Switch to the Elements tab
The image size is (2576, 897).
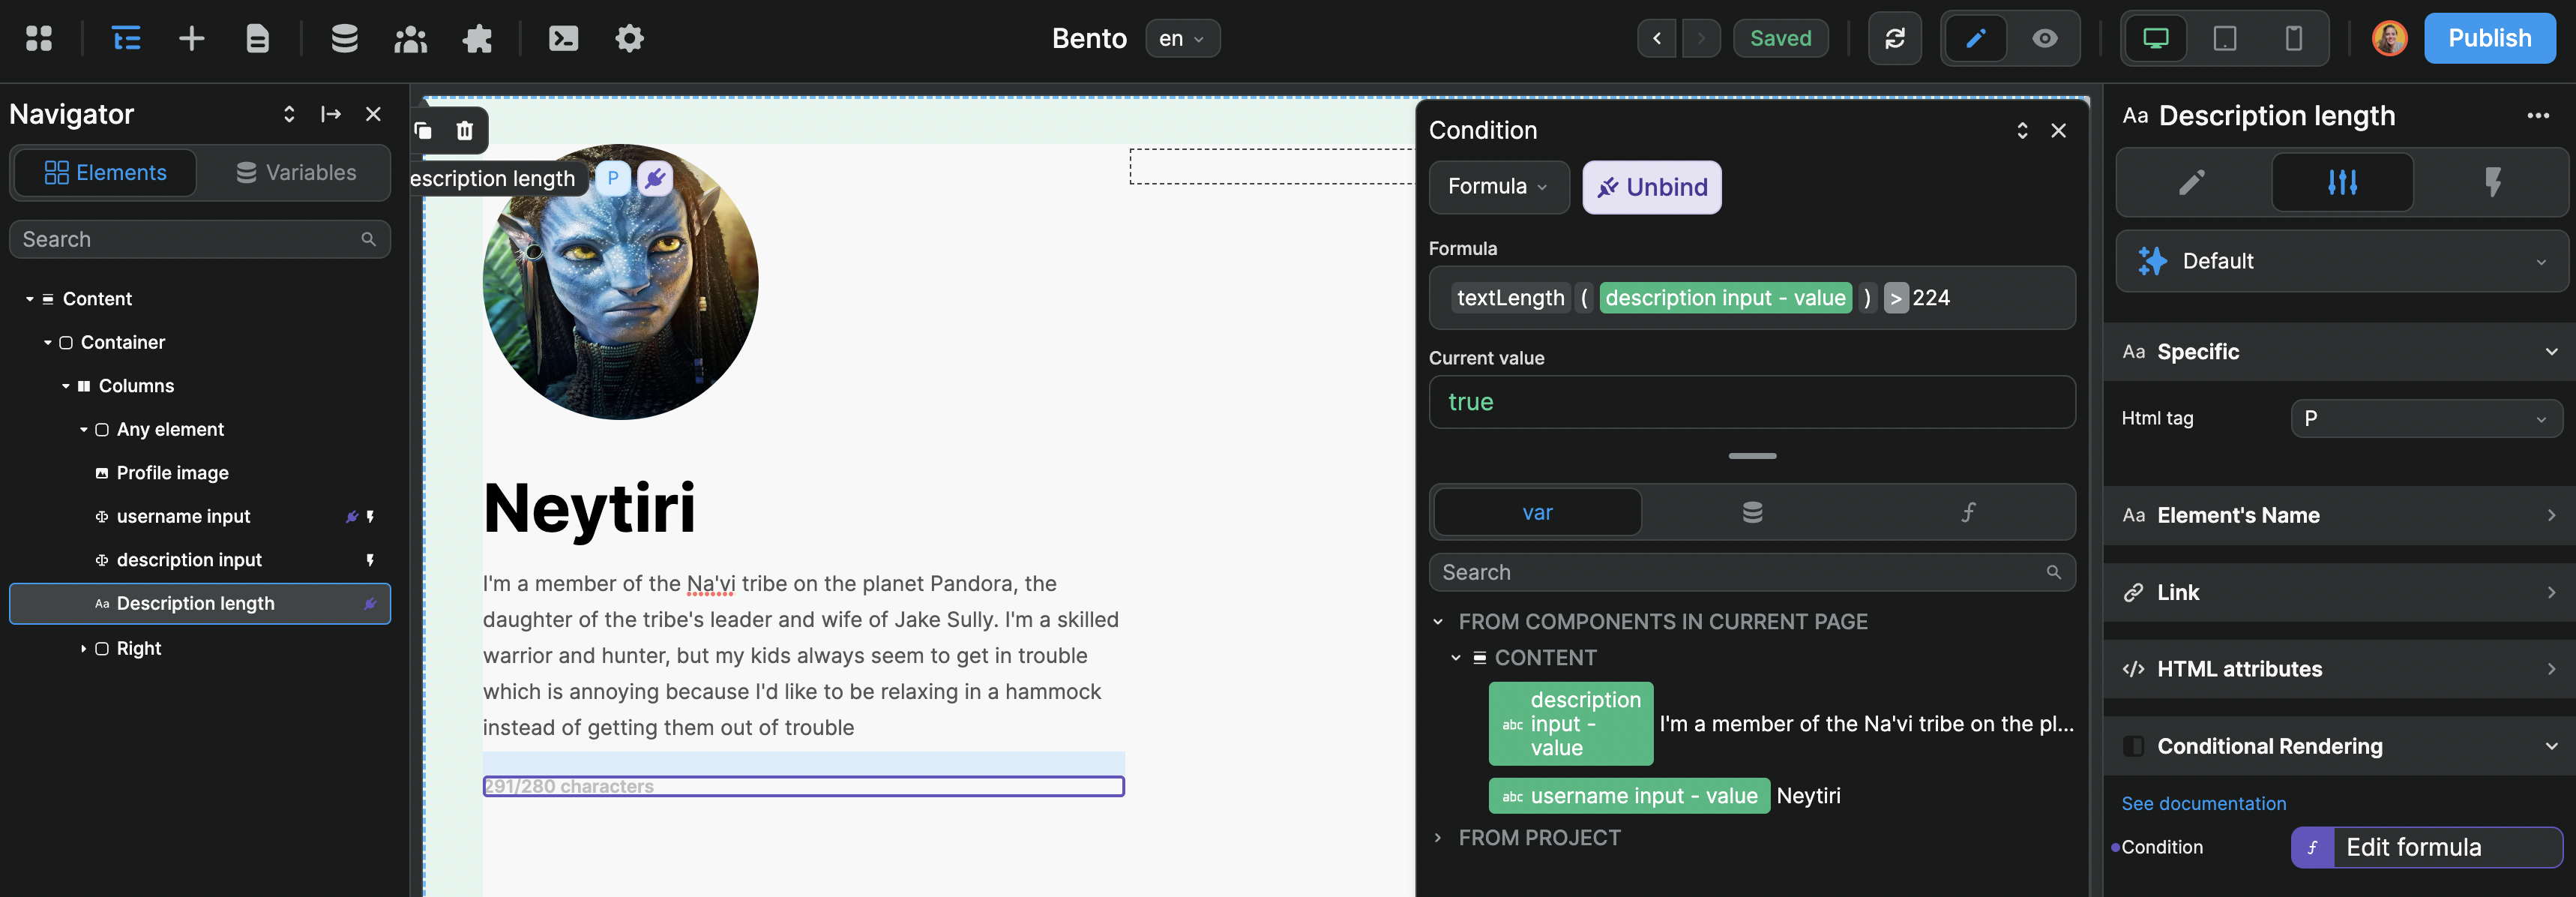click(105, 172)
